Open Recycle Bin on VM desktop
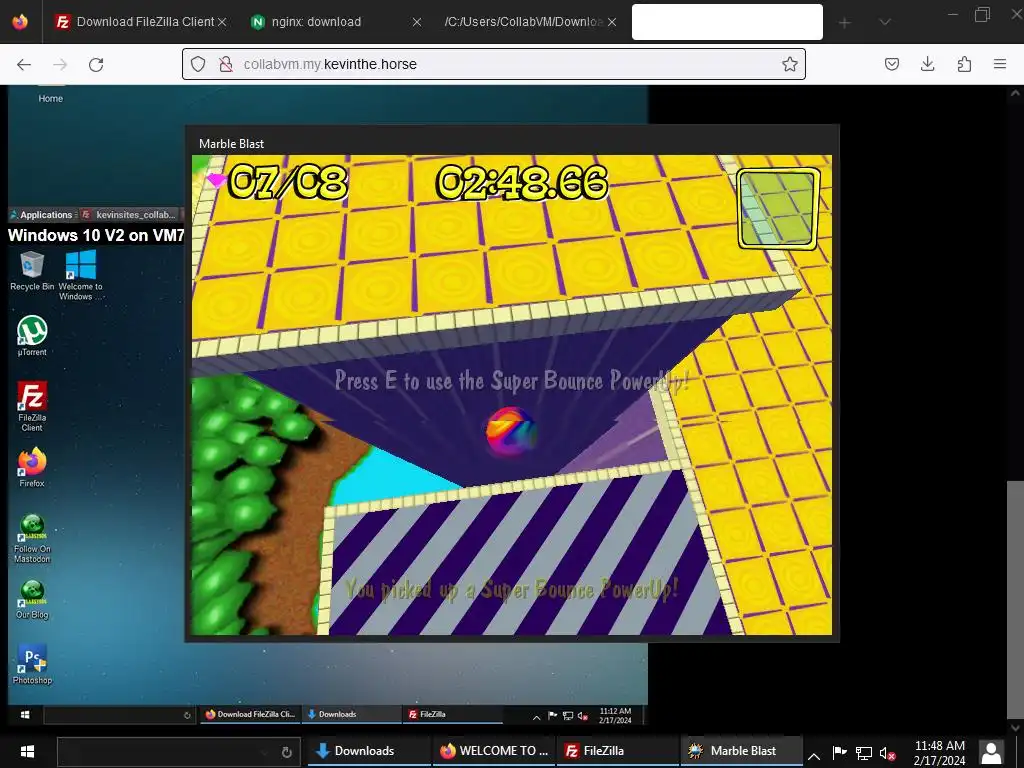Viewport: 1024px width, 768px height. point(32,271)
